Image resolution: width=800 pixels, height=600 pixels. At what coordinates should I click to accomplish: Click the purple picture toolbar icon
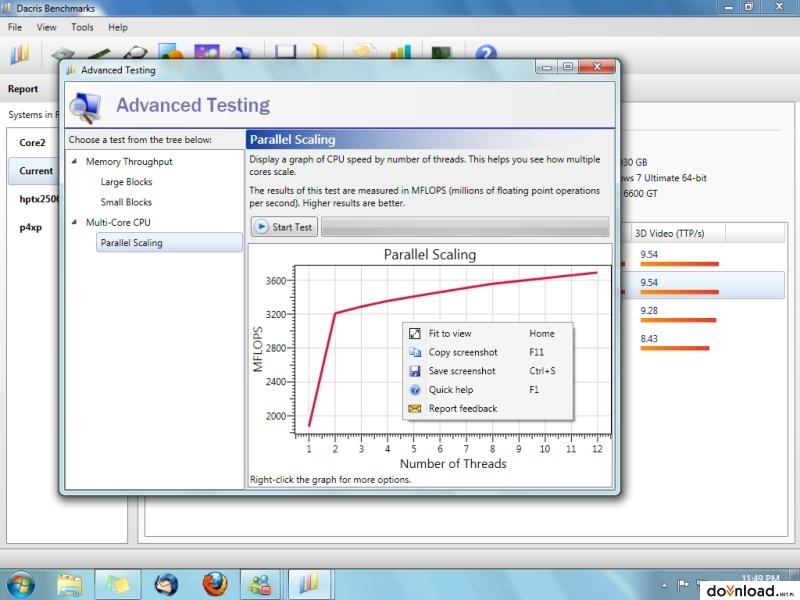(x=207, y=51)
